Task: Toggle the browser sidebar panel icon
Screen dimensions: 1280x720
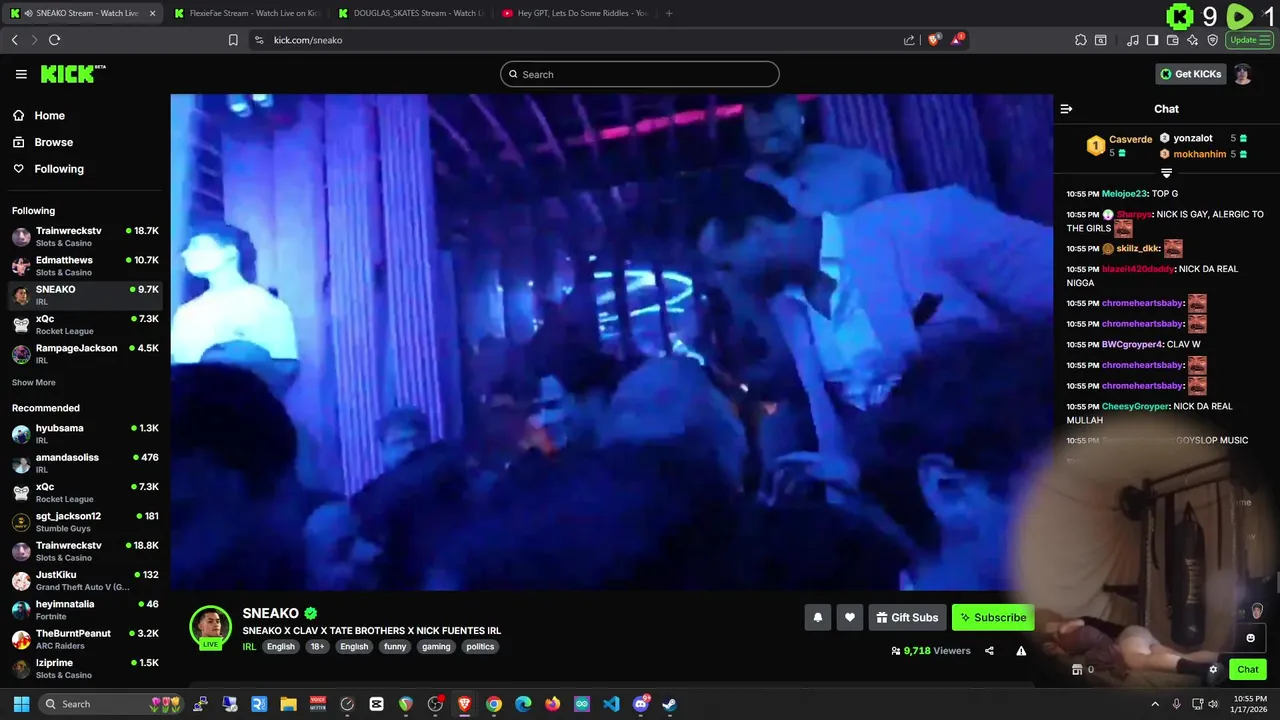Action: [1152, 40]
